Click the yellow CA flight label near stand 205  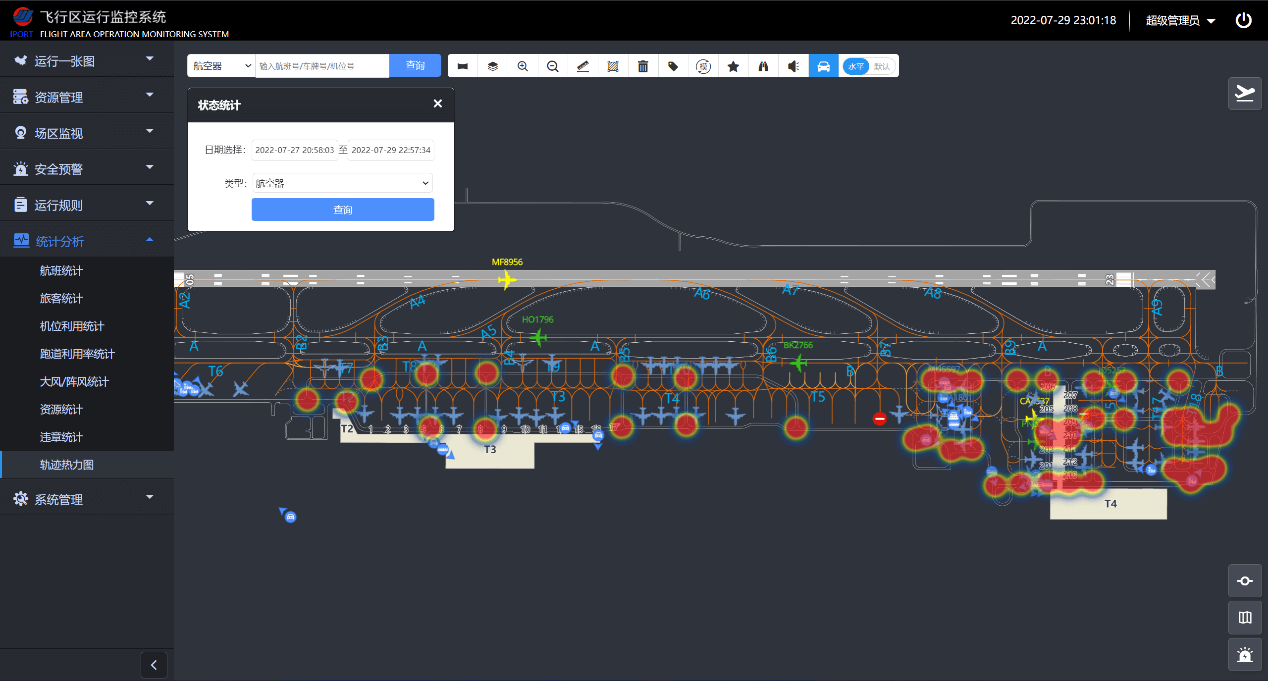point(1034,402)
